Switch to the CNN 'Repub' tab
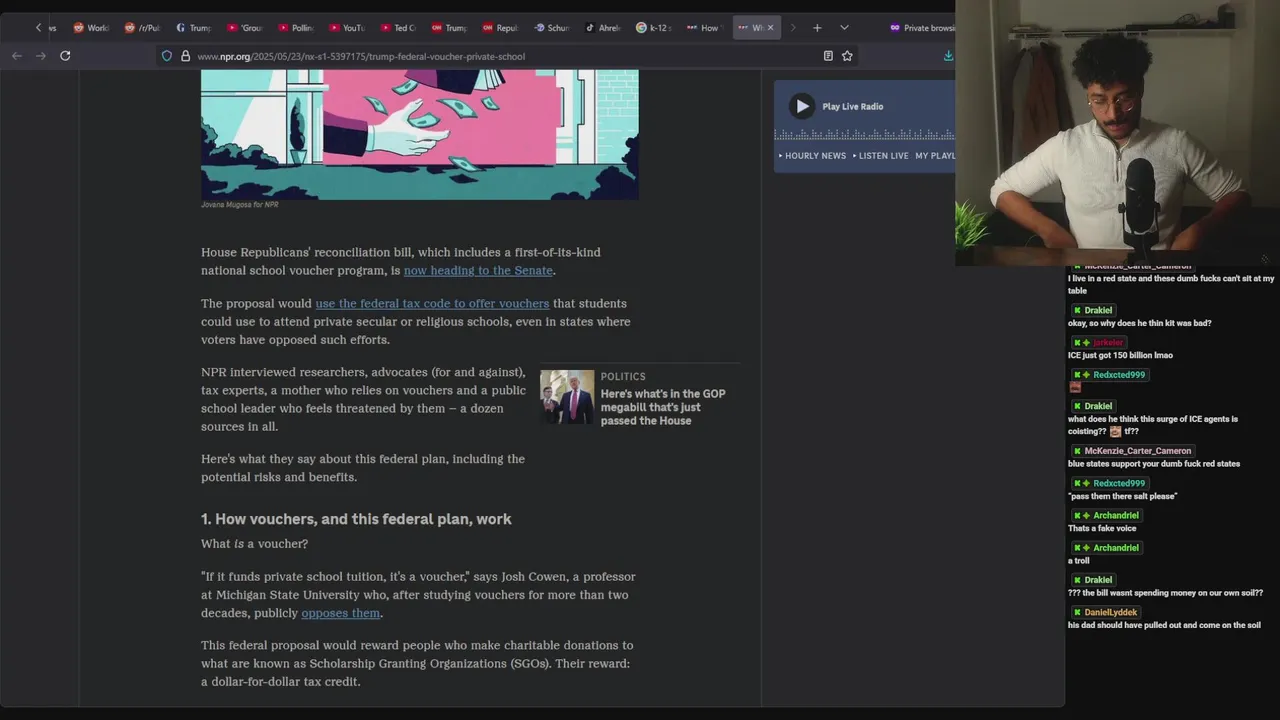Image resolution: width=1280 pixels, height=720 pixels. [x=501, y=28]
